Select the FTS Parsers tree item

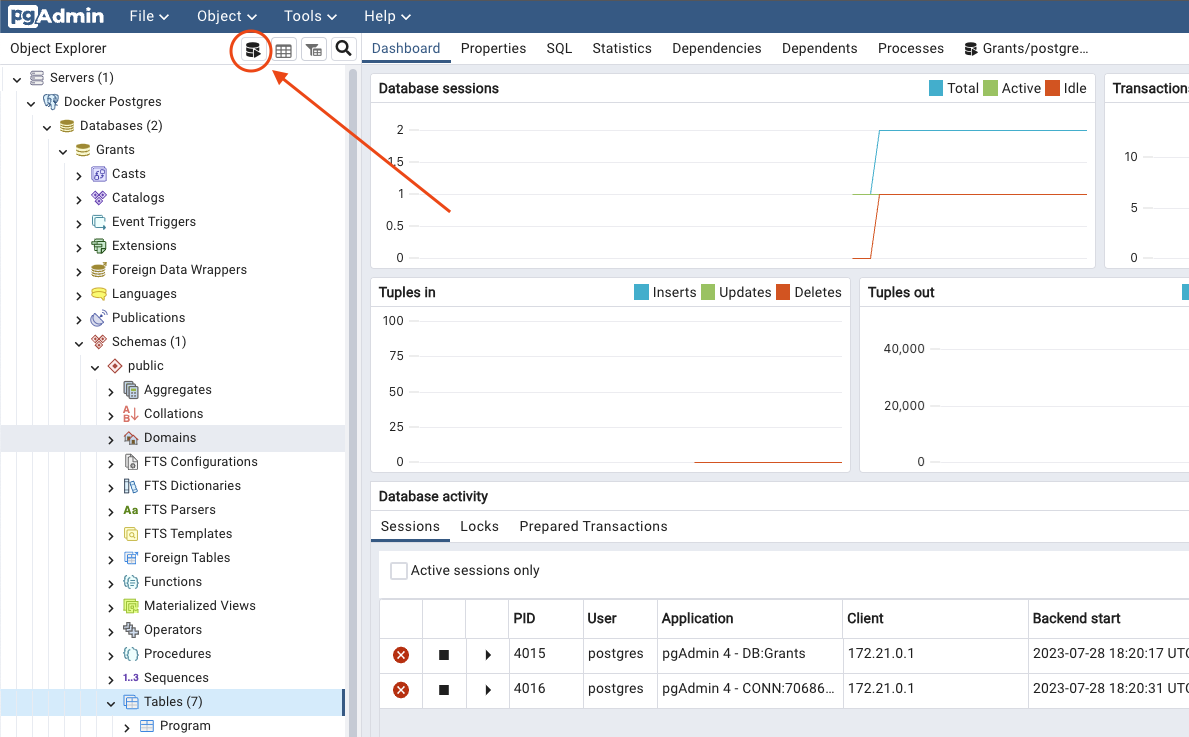coord(180,510)
